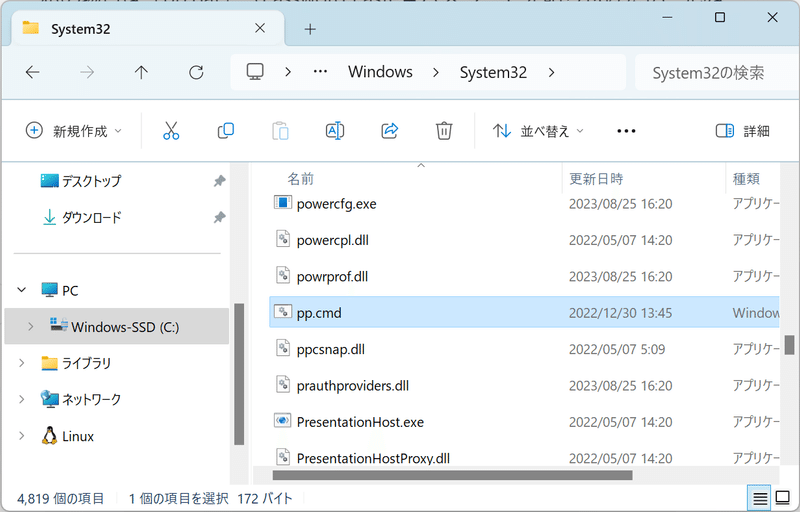The image size is (800, 512).
Task: Click the Paste clipboard icon
Action: tap(280, 131)
